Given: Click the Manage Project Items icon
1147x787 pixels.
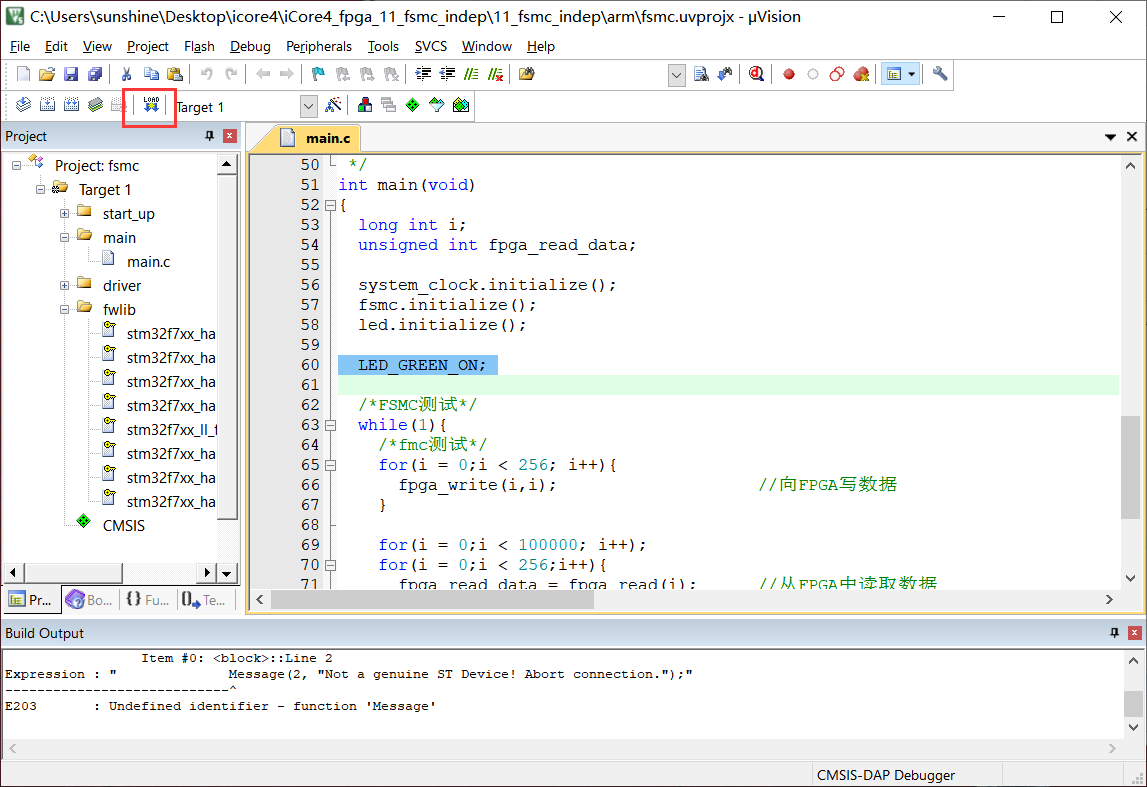Looking at the screenshot, I should (365, 106).
